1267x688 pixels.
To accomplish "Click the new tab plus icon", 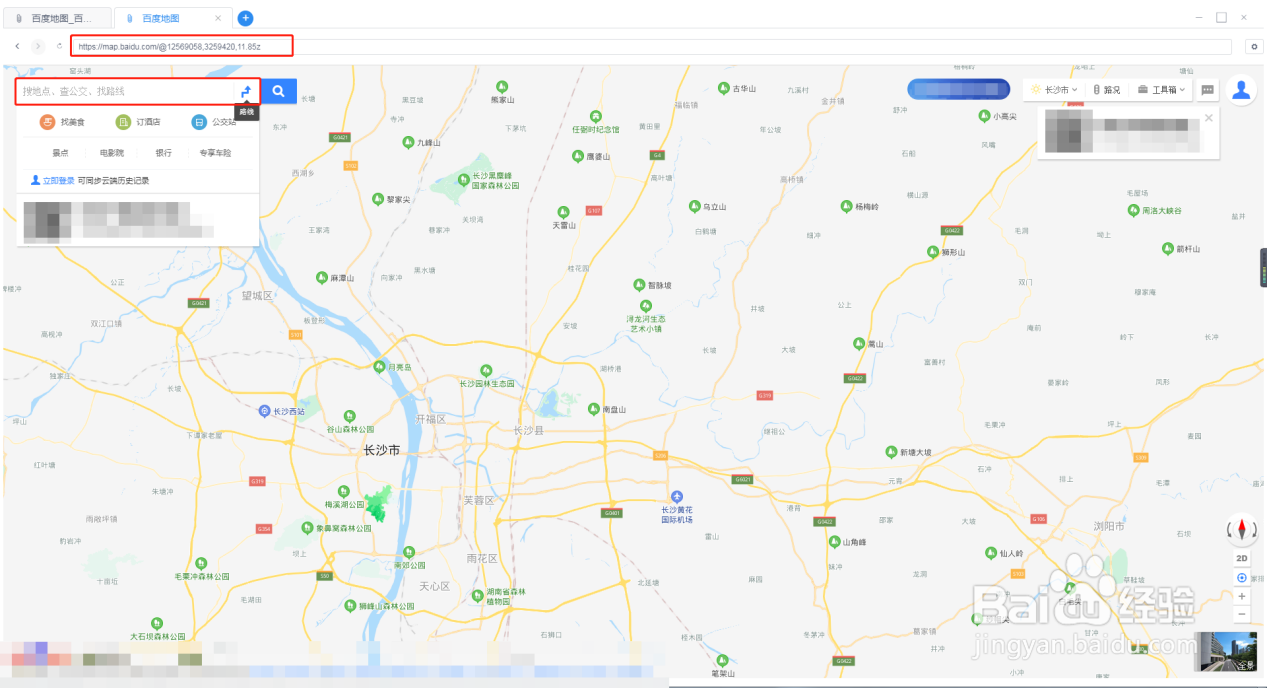I will (x=246, y=18).
